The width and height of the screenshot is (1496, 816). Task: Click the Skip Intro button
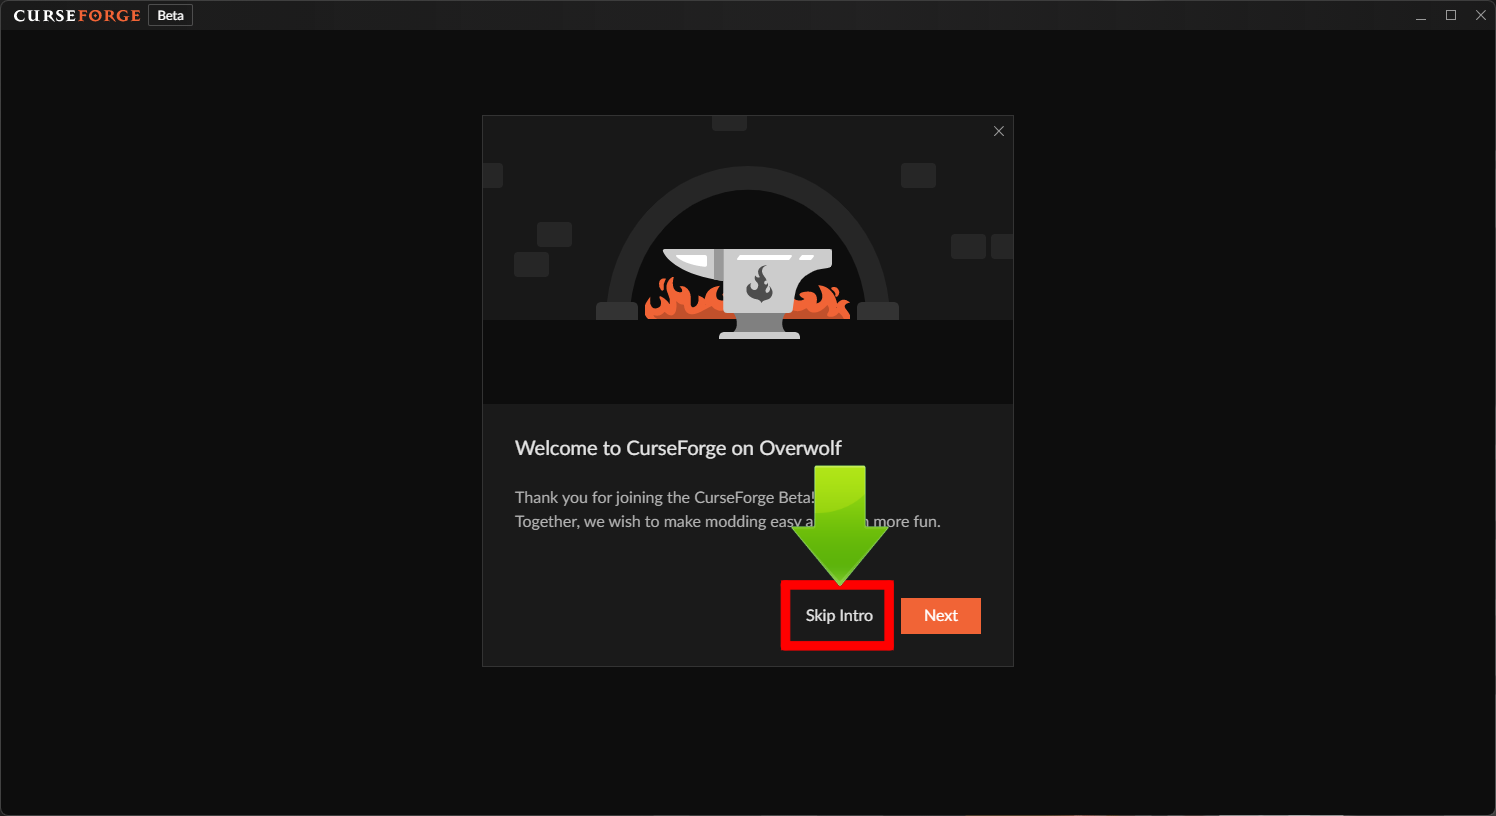[839, 616]
